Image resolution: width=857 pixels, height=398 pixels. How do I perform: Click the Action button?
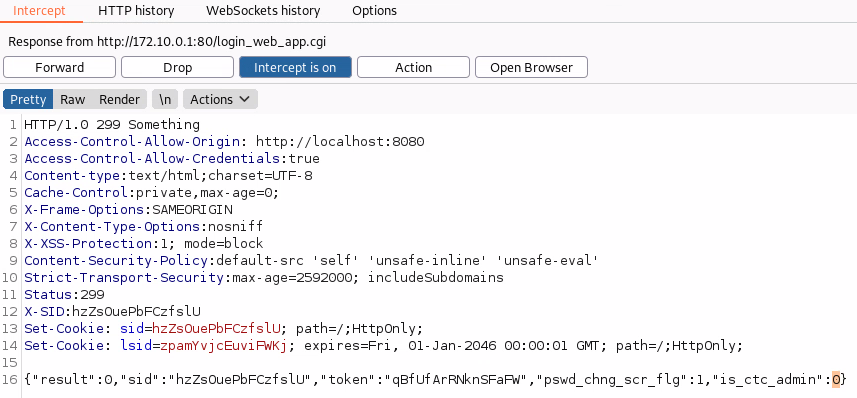point(413,67)
